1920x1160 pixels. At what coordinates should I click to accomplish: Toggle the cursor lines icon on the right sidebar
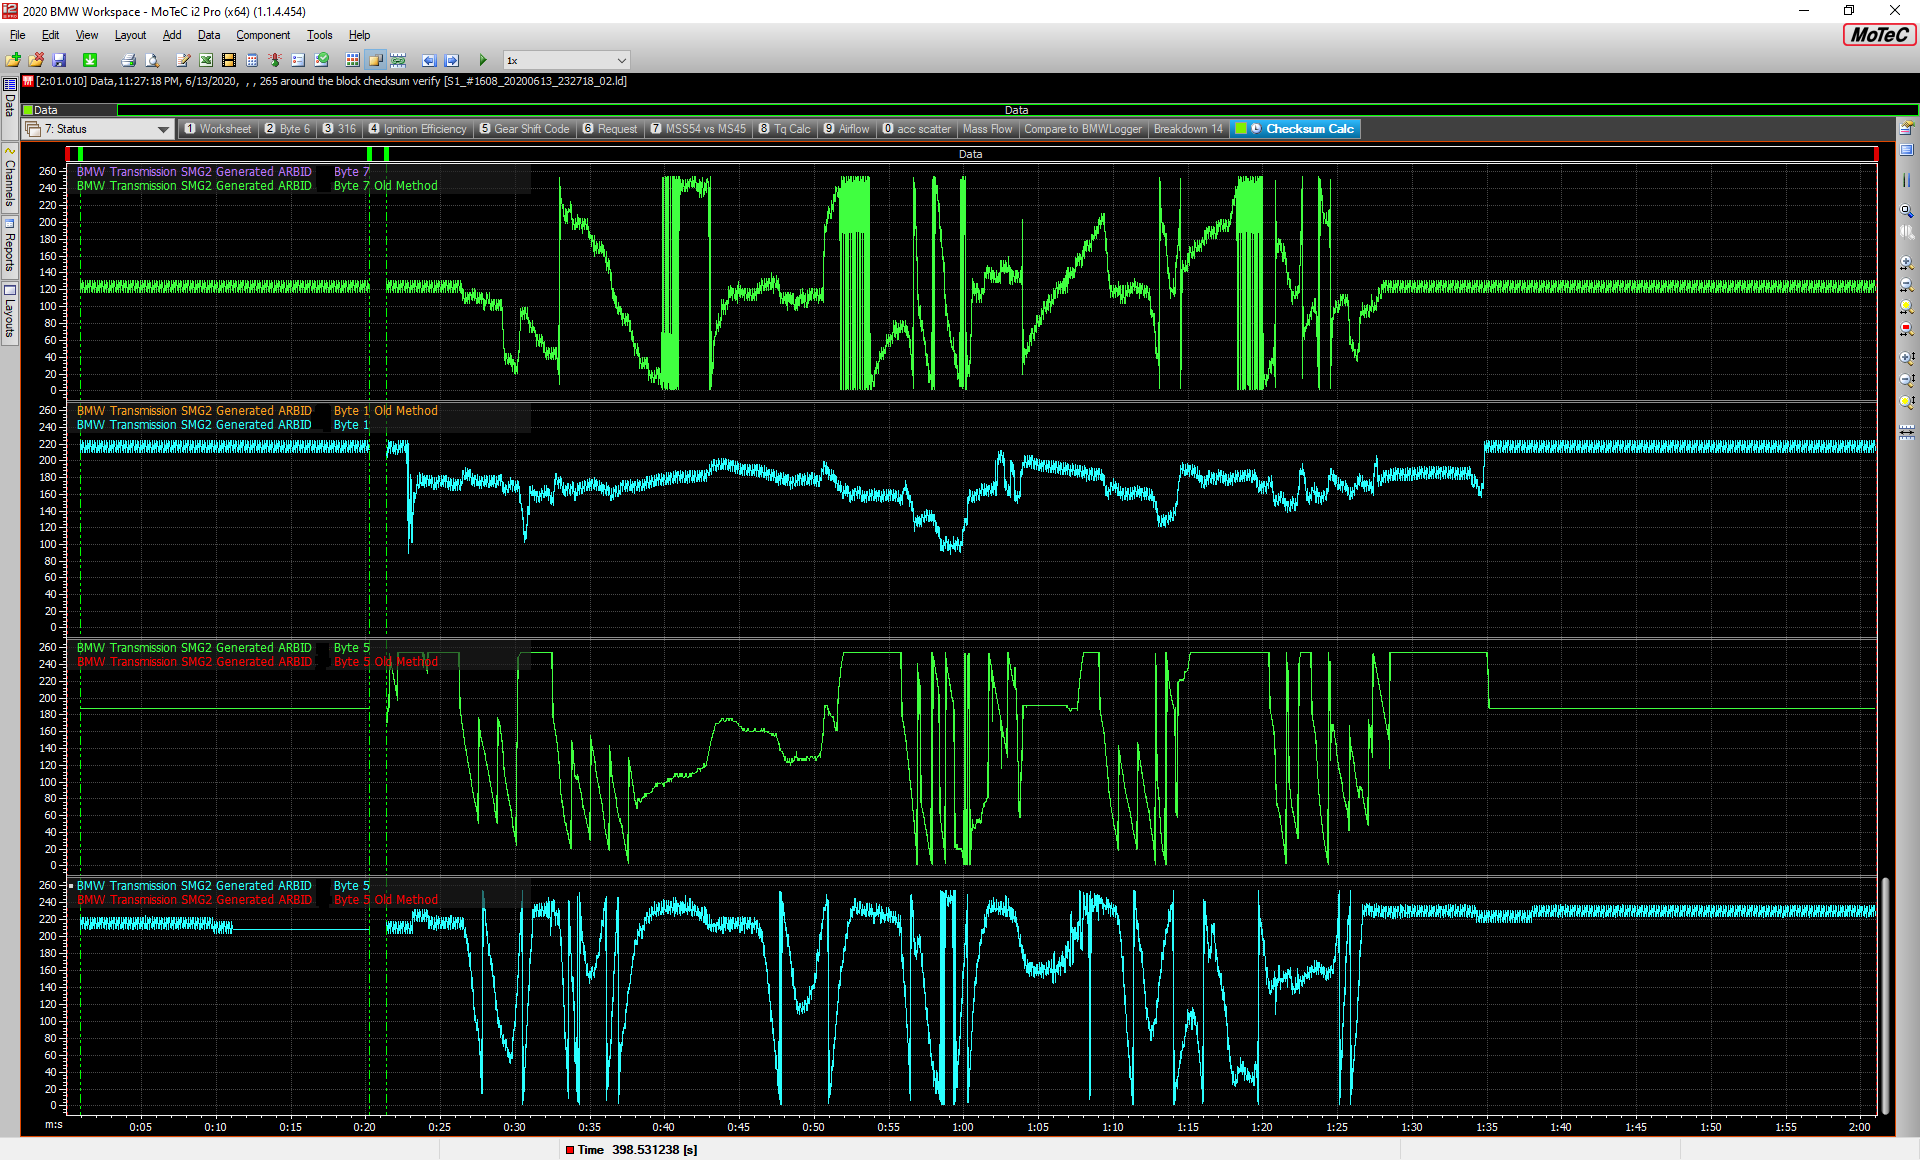[1906, 181]
